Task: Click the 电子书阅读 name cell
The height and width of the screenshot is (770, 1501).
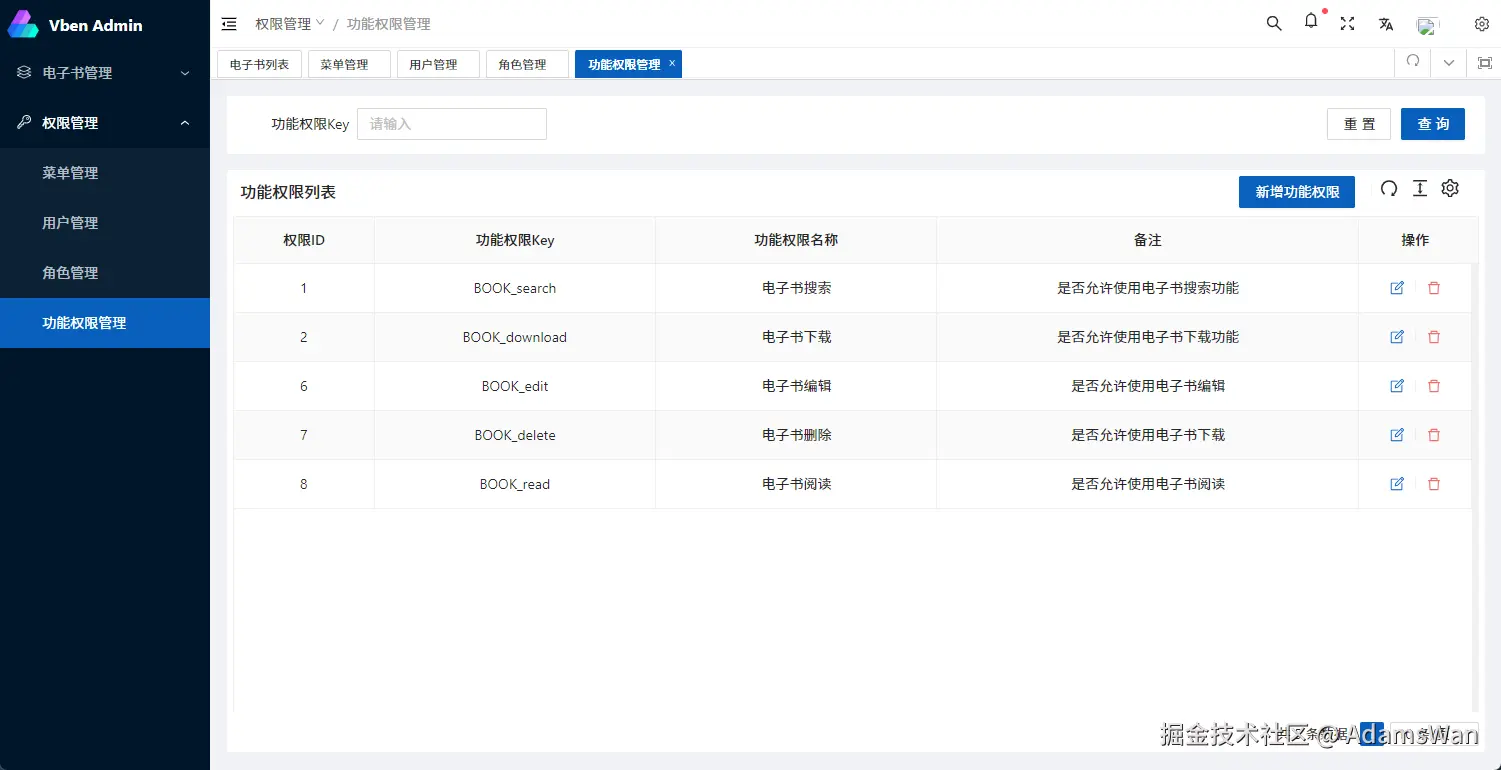Action: click(796, 484)
